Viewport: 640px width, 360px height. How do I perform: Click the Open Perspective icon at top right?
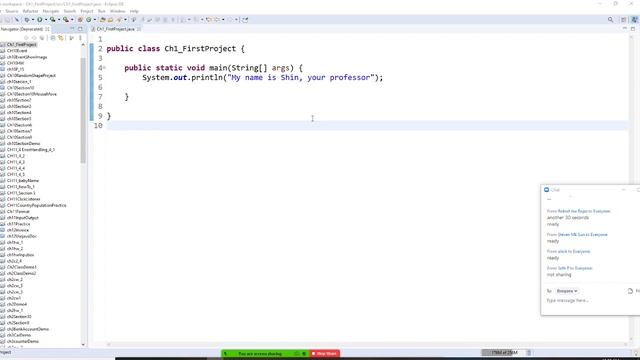tap(624, 20)
